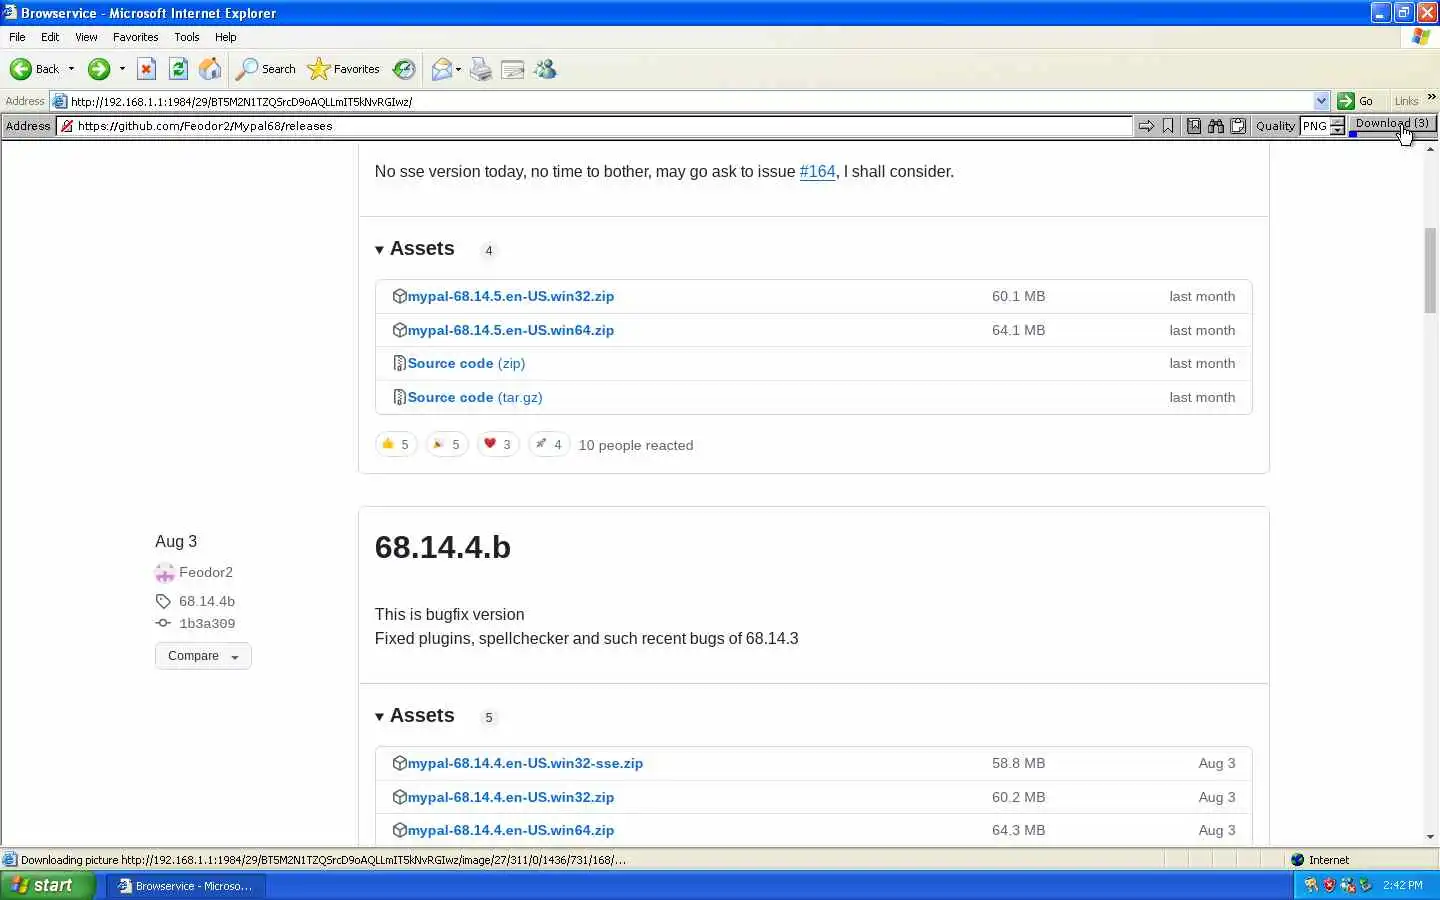Increase Quality with the up spinner arrow

click(x=1337, y=122)
